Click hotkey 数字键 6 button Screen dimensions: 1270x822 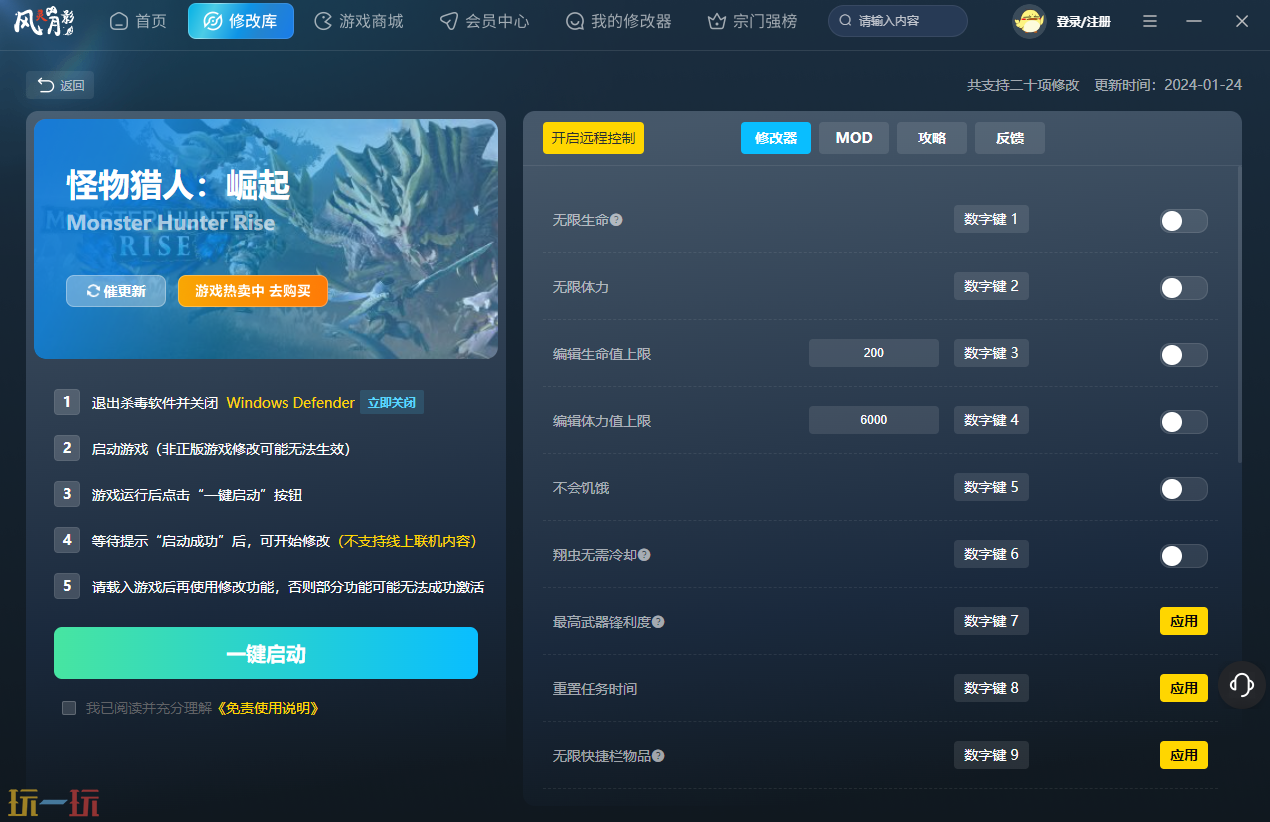991,554
